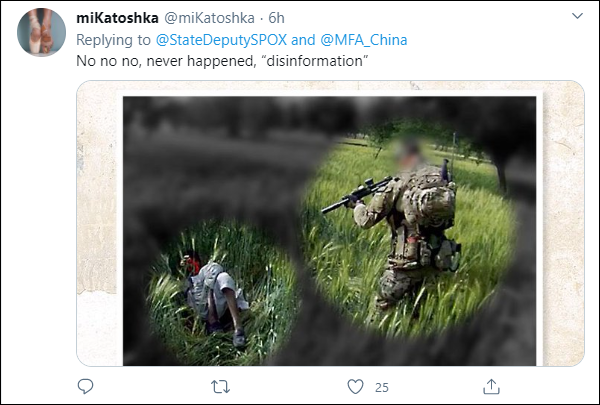Viewport: 600px width, 405px height.
Task: Click the "Replying to" label
Action: (x=113, y=40)
